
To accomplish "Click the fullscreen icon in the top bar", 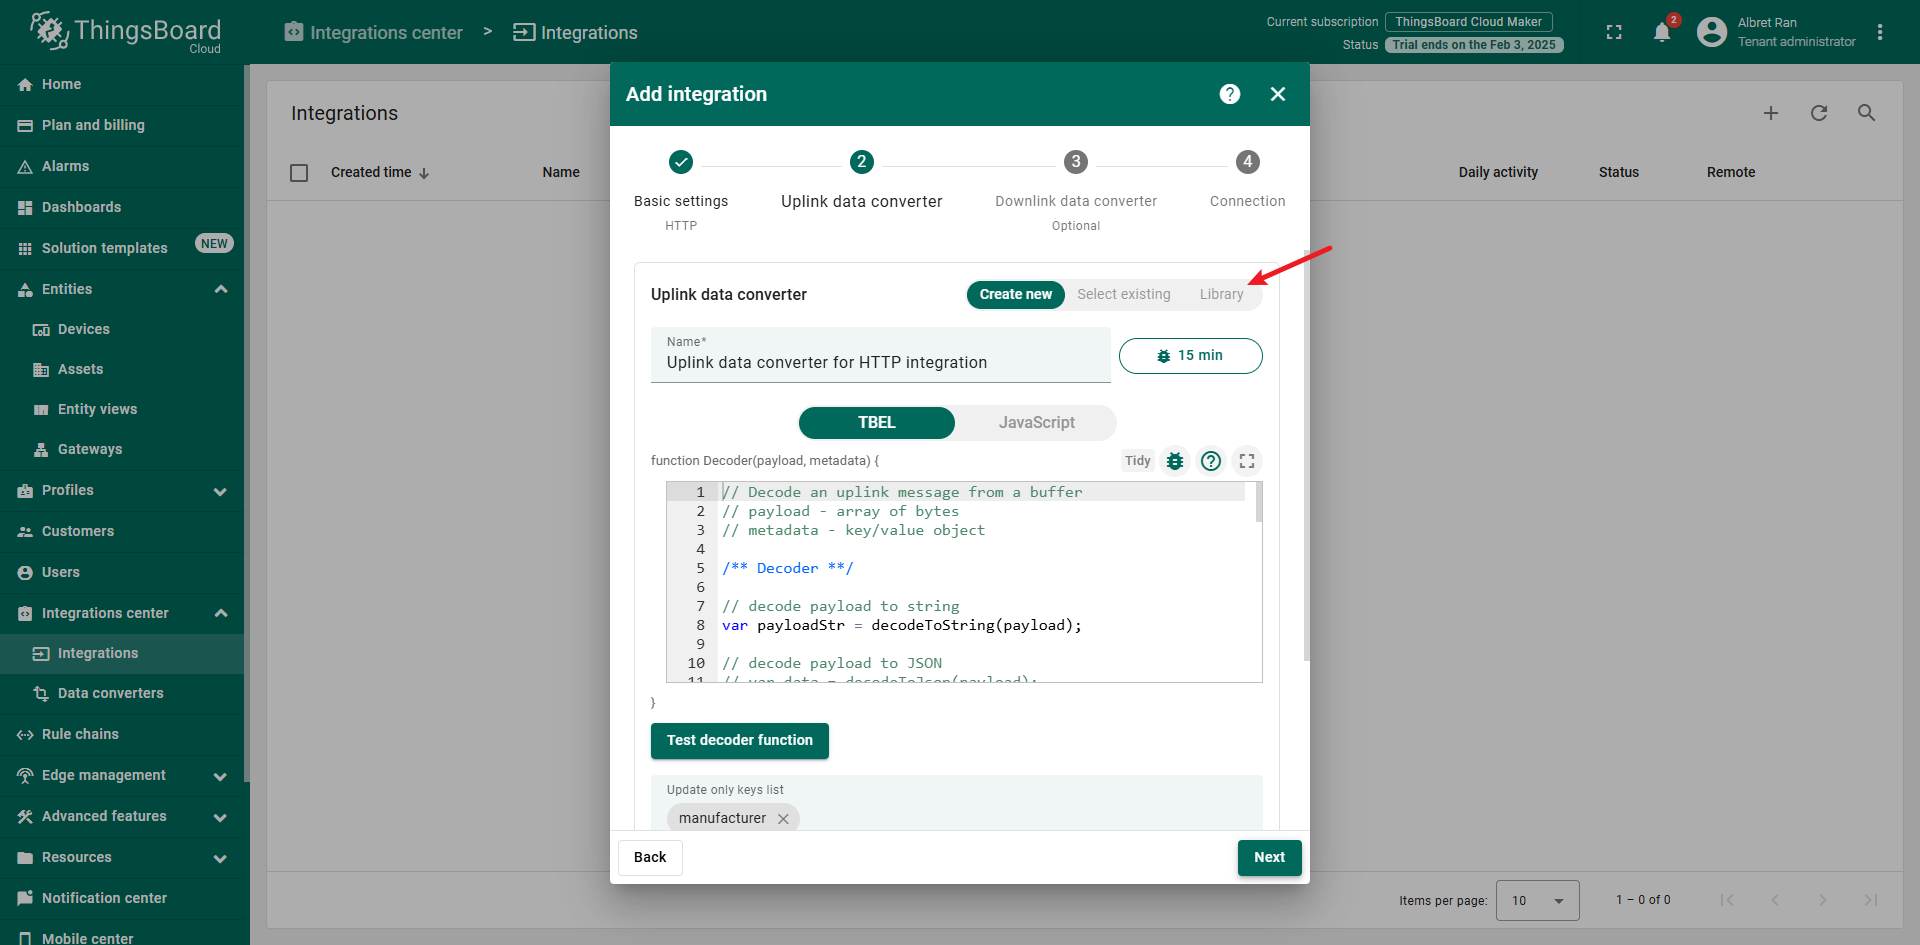I will point(1614,32).
